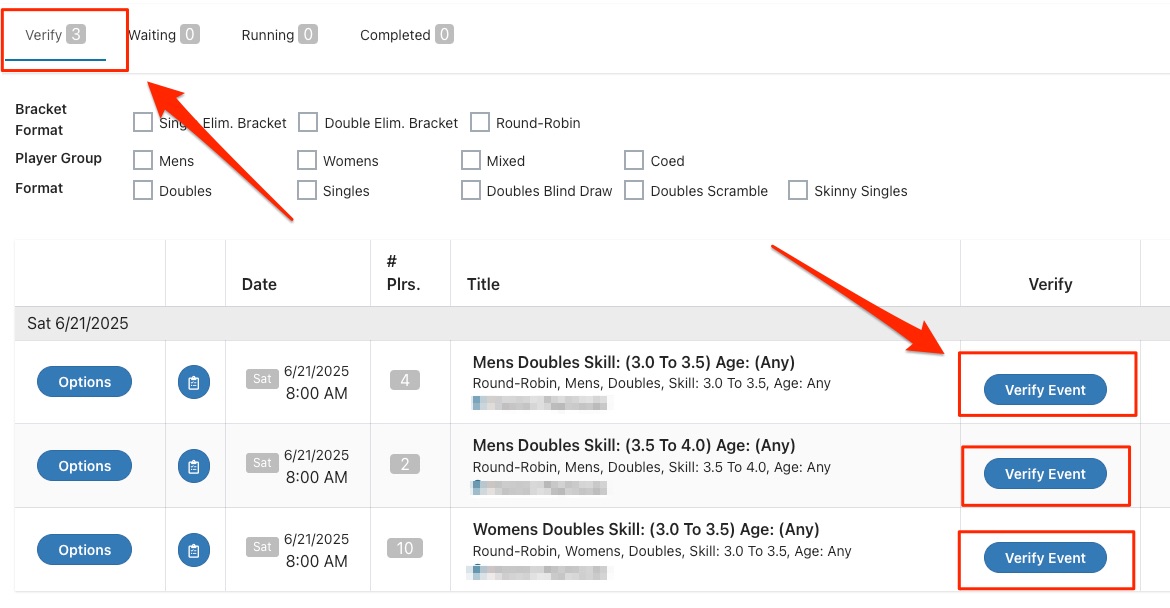Verify the Womens Doubles event
The height and width of the screenshot is (608, 1170).
[x=1045, y=558]
